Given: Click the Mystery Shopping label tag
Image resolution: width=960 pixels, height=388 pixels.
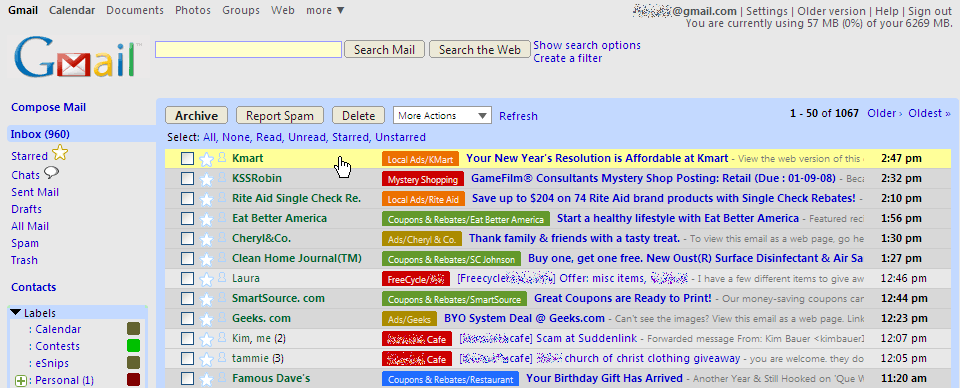Looking at the screenshot, I should pos(422,179).
